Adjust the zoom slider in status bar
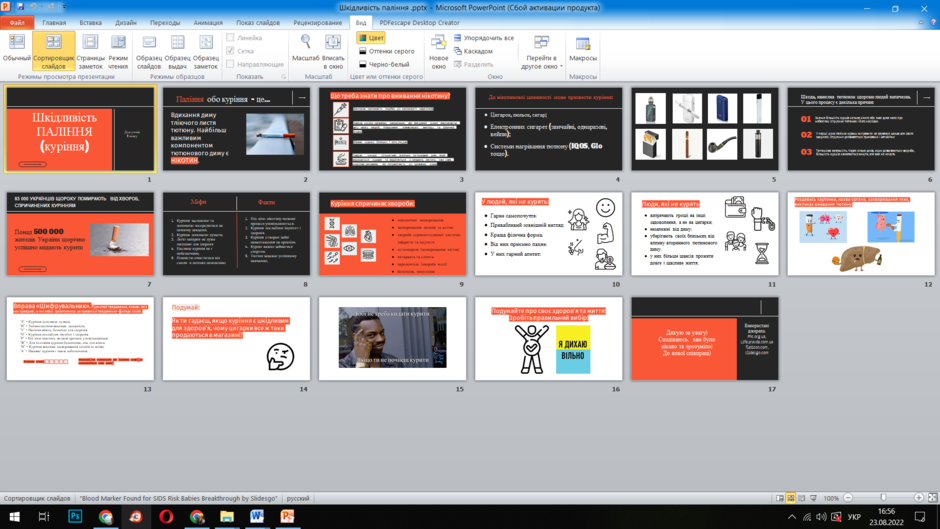 pos(883,498)
